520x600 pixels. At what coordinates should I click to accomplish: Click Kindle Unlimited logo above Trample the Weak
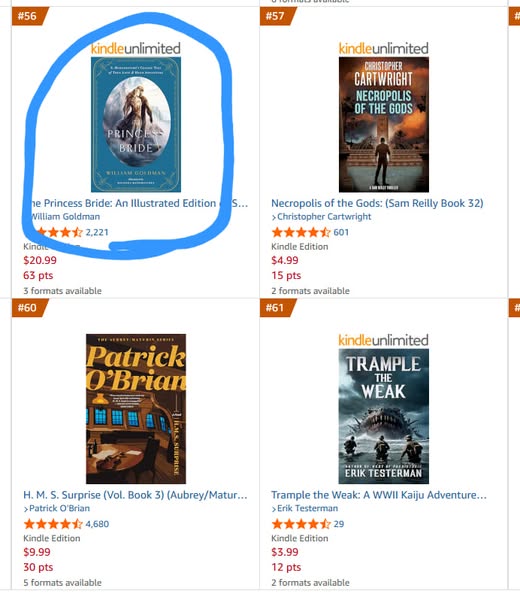383,340
